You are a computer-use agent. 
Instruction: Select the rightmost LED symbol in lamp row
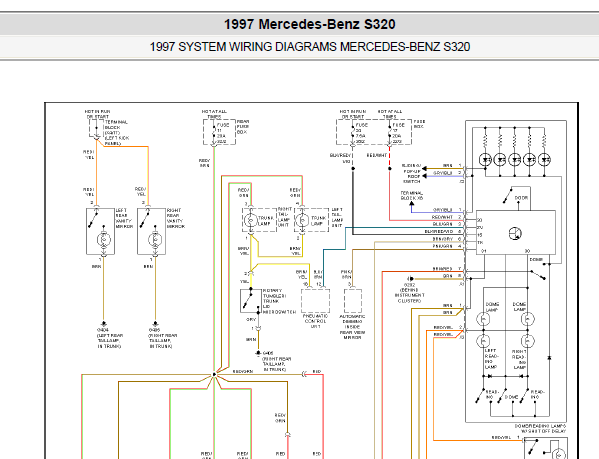coord(544,159)
